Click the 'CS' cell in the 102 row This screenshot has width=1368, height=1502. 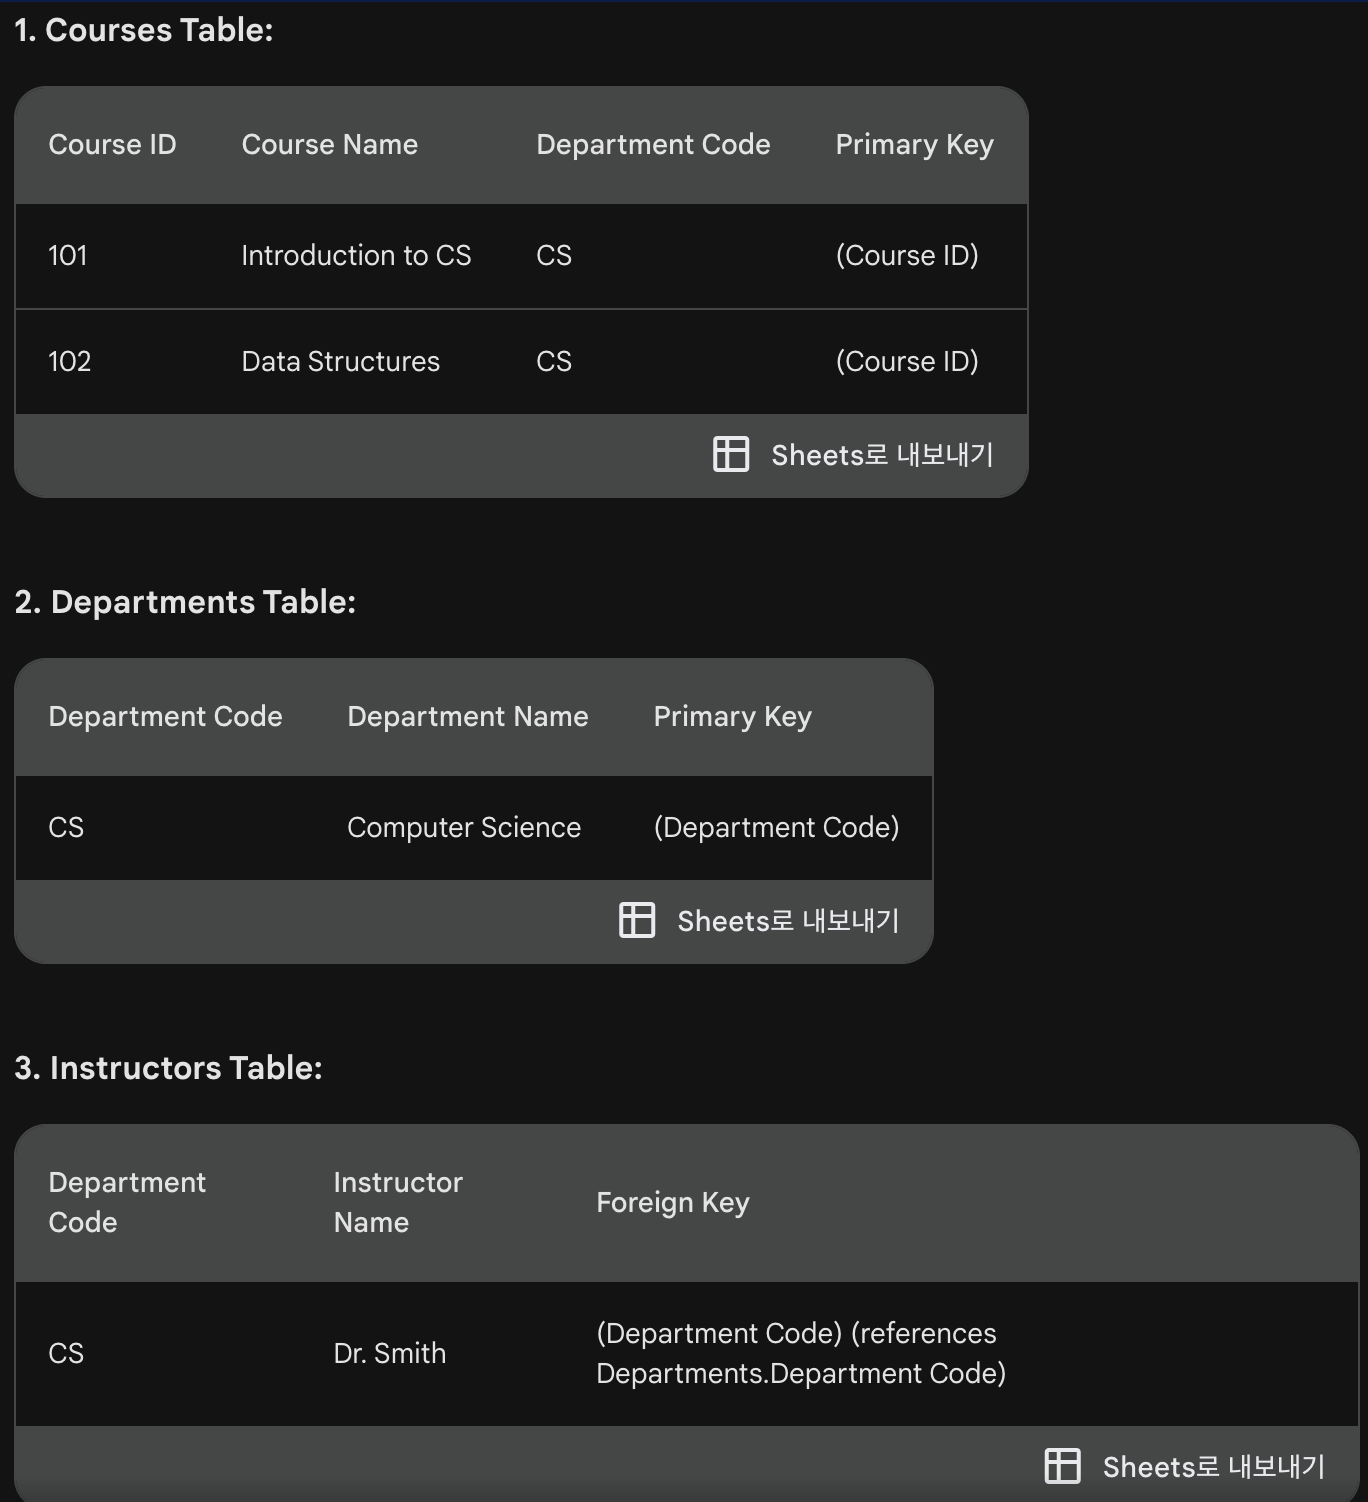554,362
